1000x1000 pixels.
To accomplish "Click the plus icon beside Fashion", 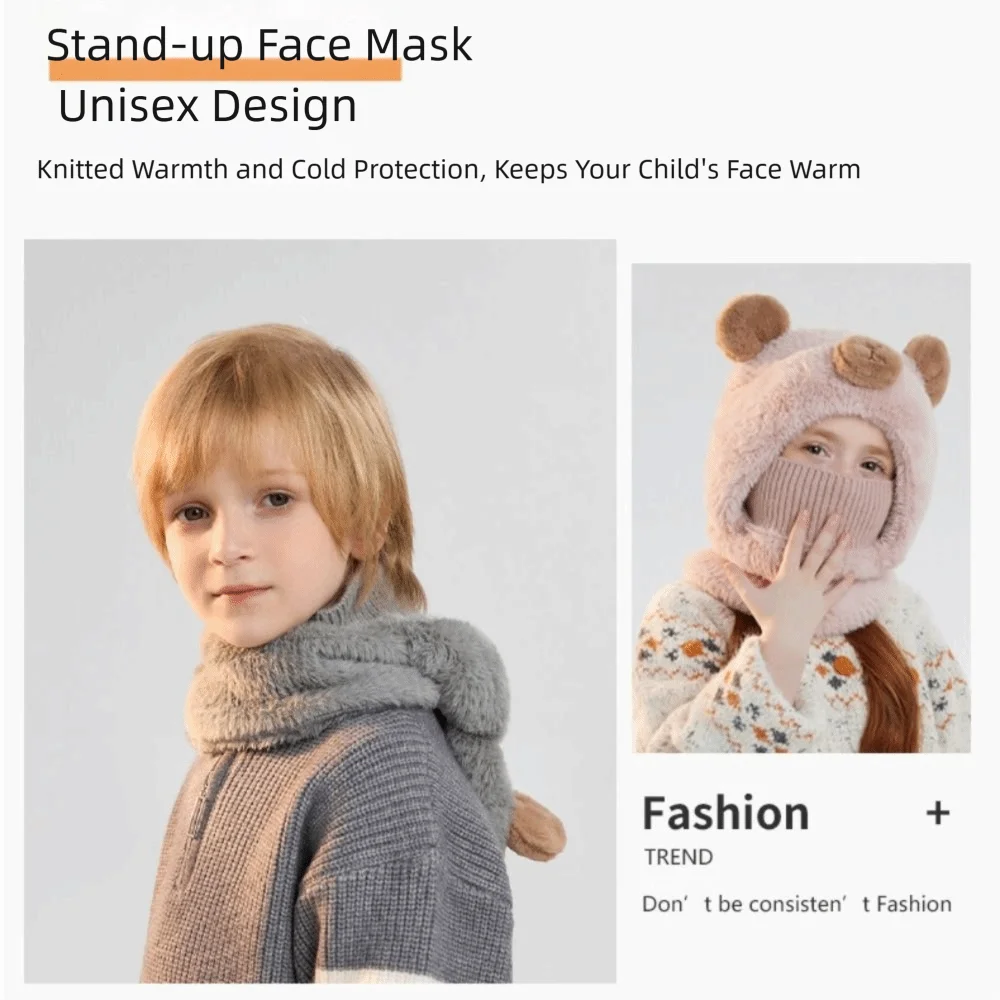I will point(937,812).
